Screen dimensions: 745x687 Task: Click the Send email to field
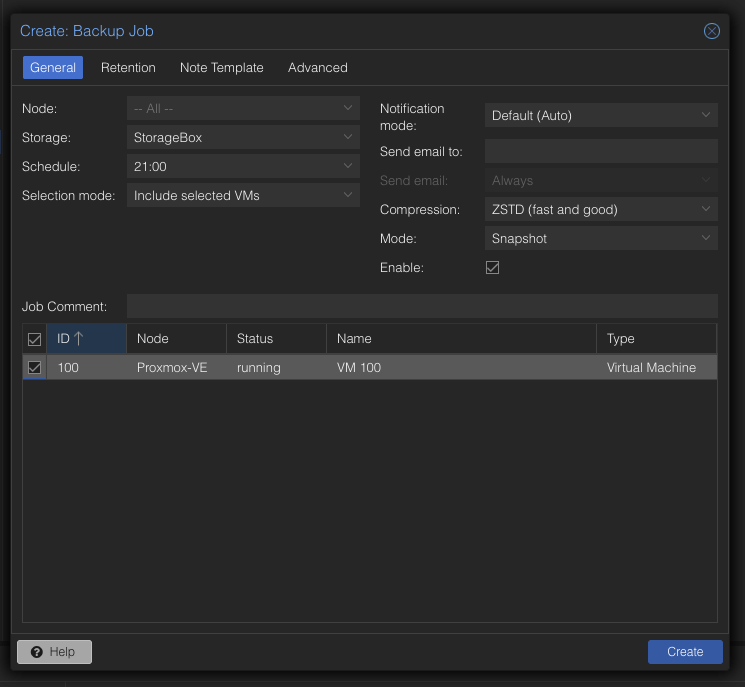[601, 152]
